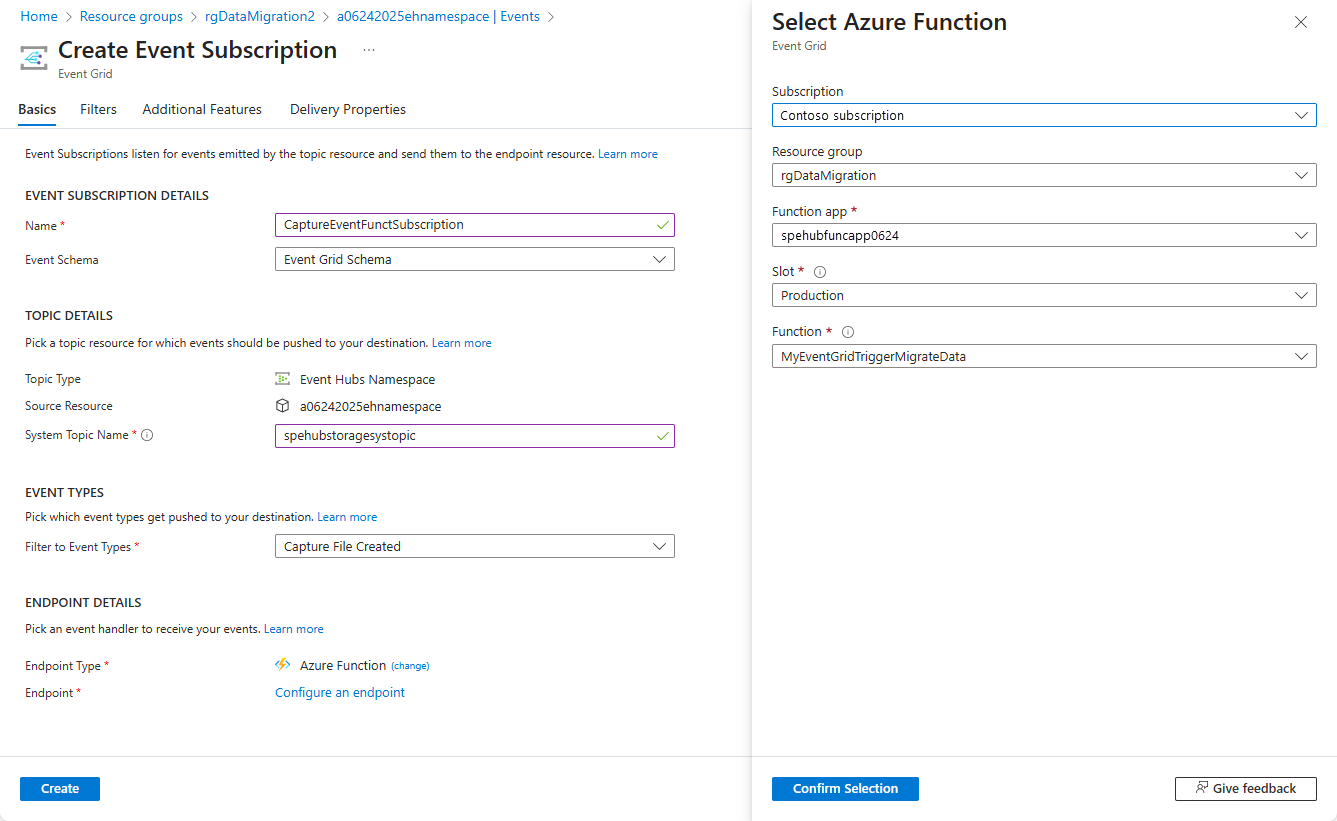Open the Resource group dropdown
Screen dimensions: 1337x821
[1044, 176]
